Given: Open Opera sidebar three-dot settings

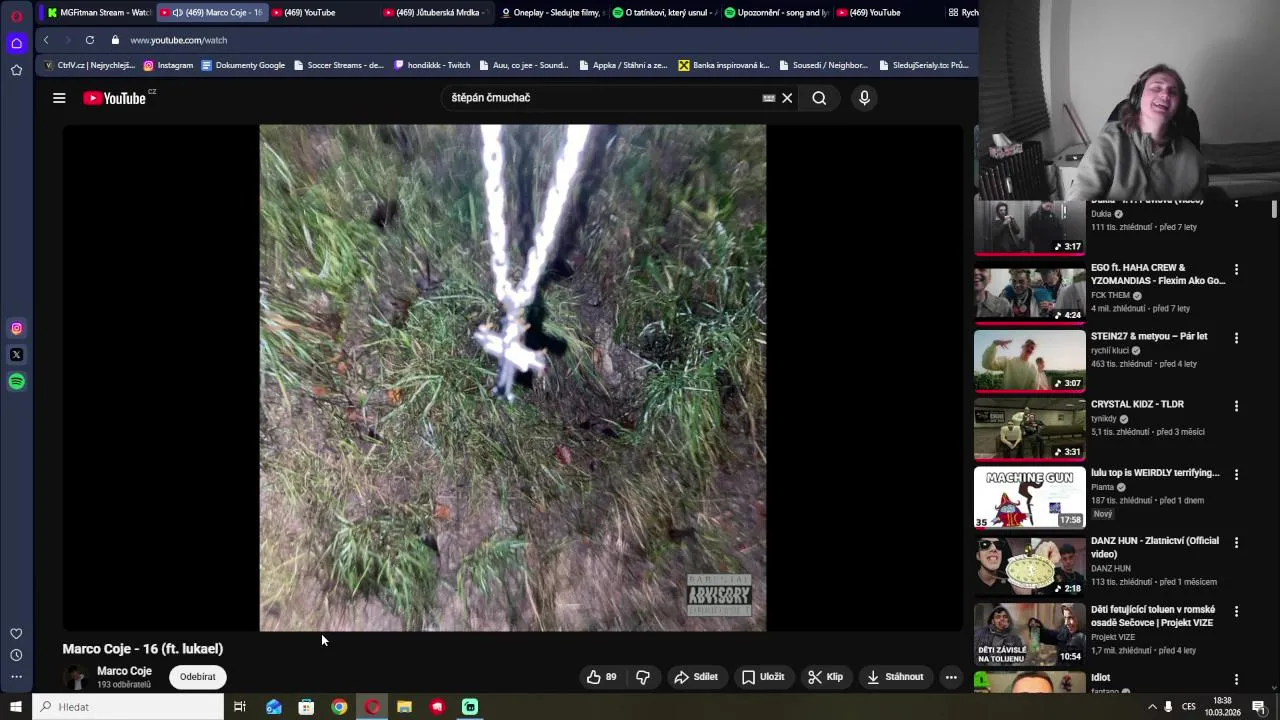Looking at the screenshot, I should [x=16, y=677].
